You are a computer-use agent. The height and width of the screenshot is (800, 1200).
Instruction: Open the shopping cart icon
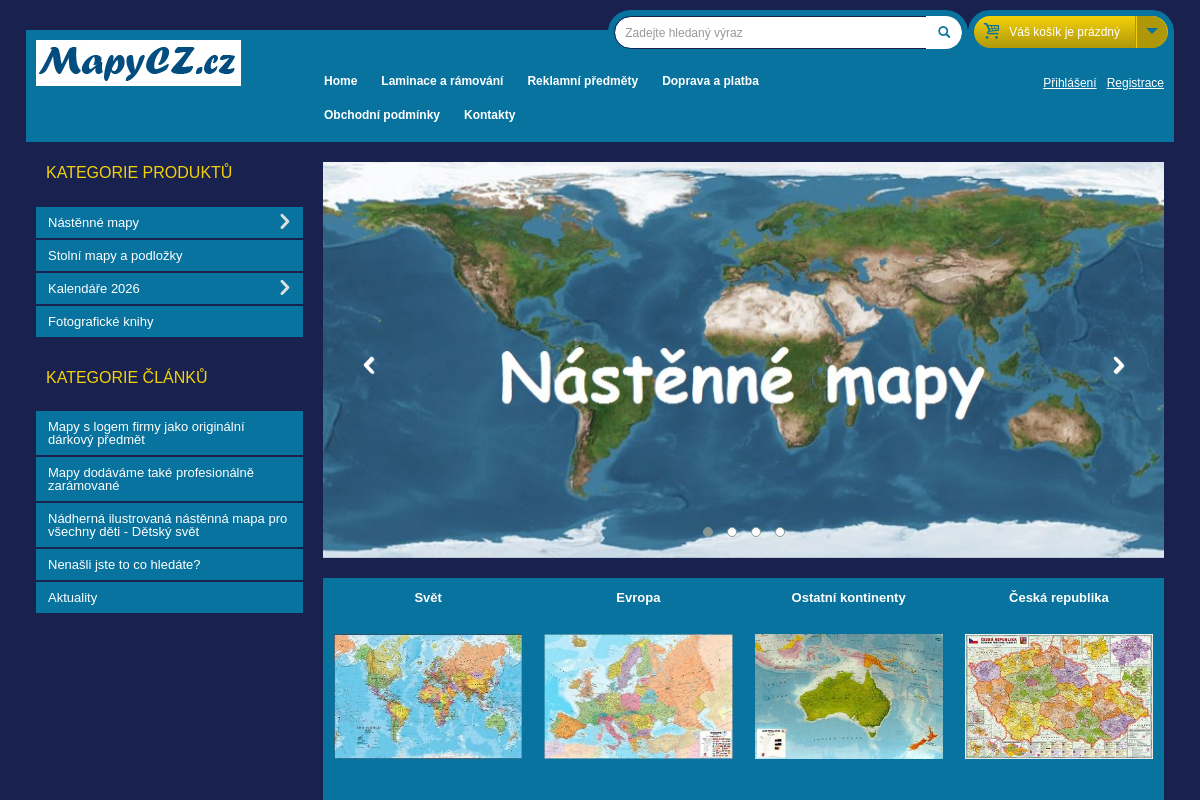tap(991, 31)
